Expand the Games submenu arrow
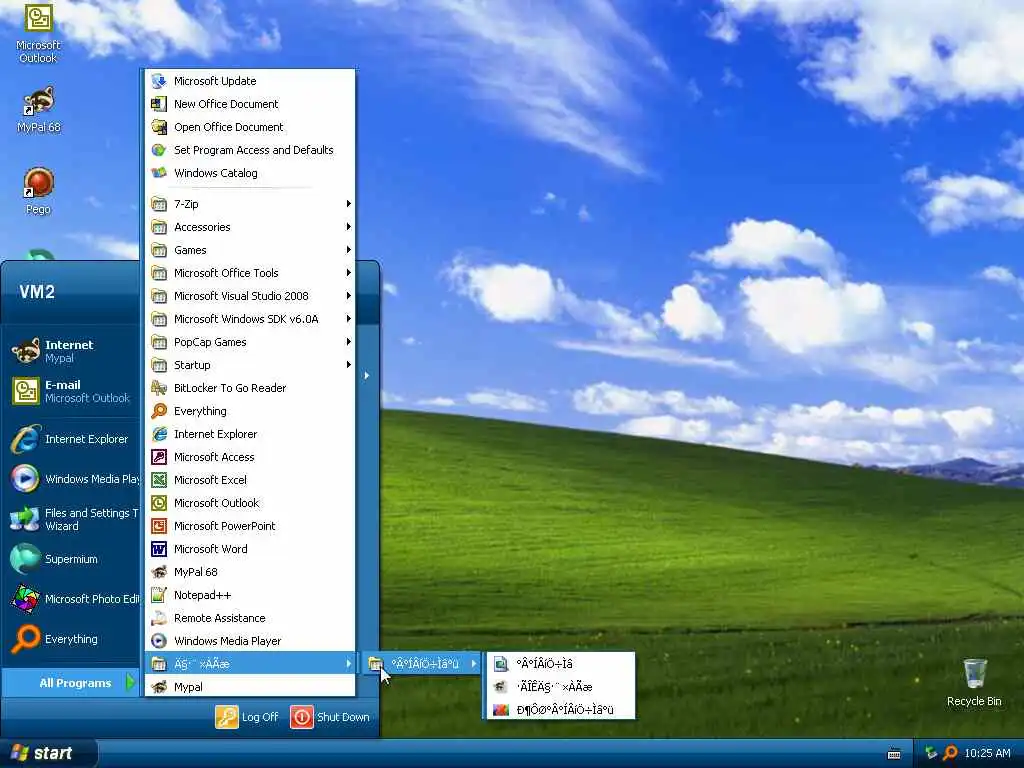The height and width of the screenshot is (768, 1024). coord(348,249)
